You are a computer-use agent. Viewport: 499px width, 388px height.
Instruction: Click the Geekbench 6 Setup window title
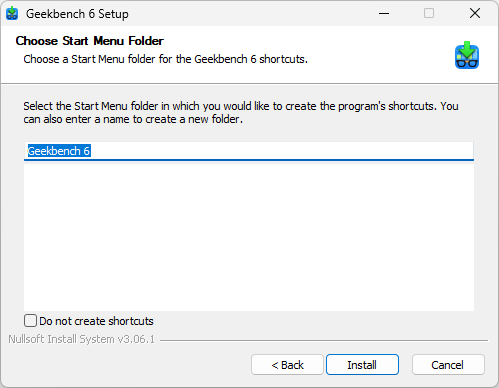(77, 14)
